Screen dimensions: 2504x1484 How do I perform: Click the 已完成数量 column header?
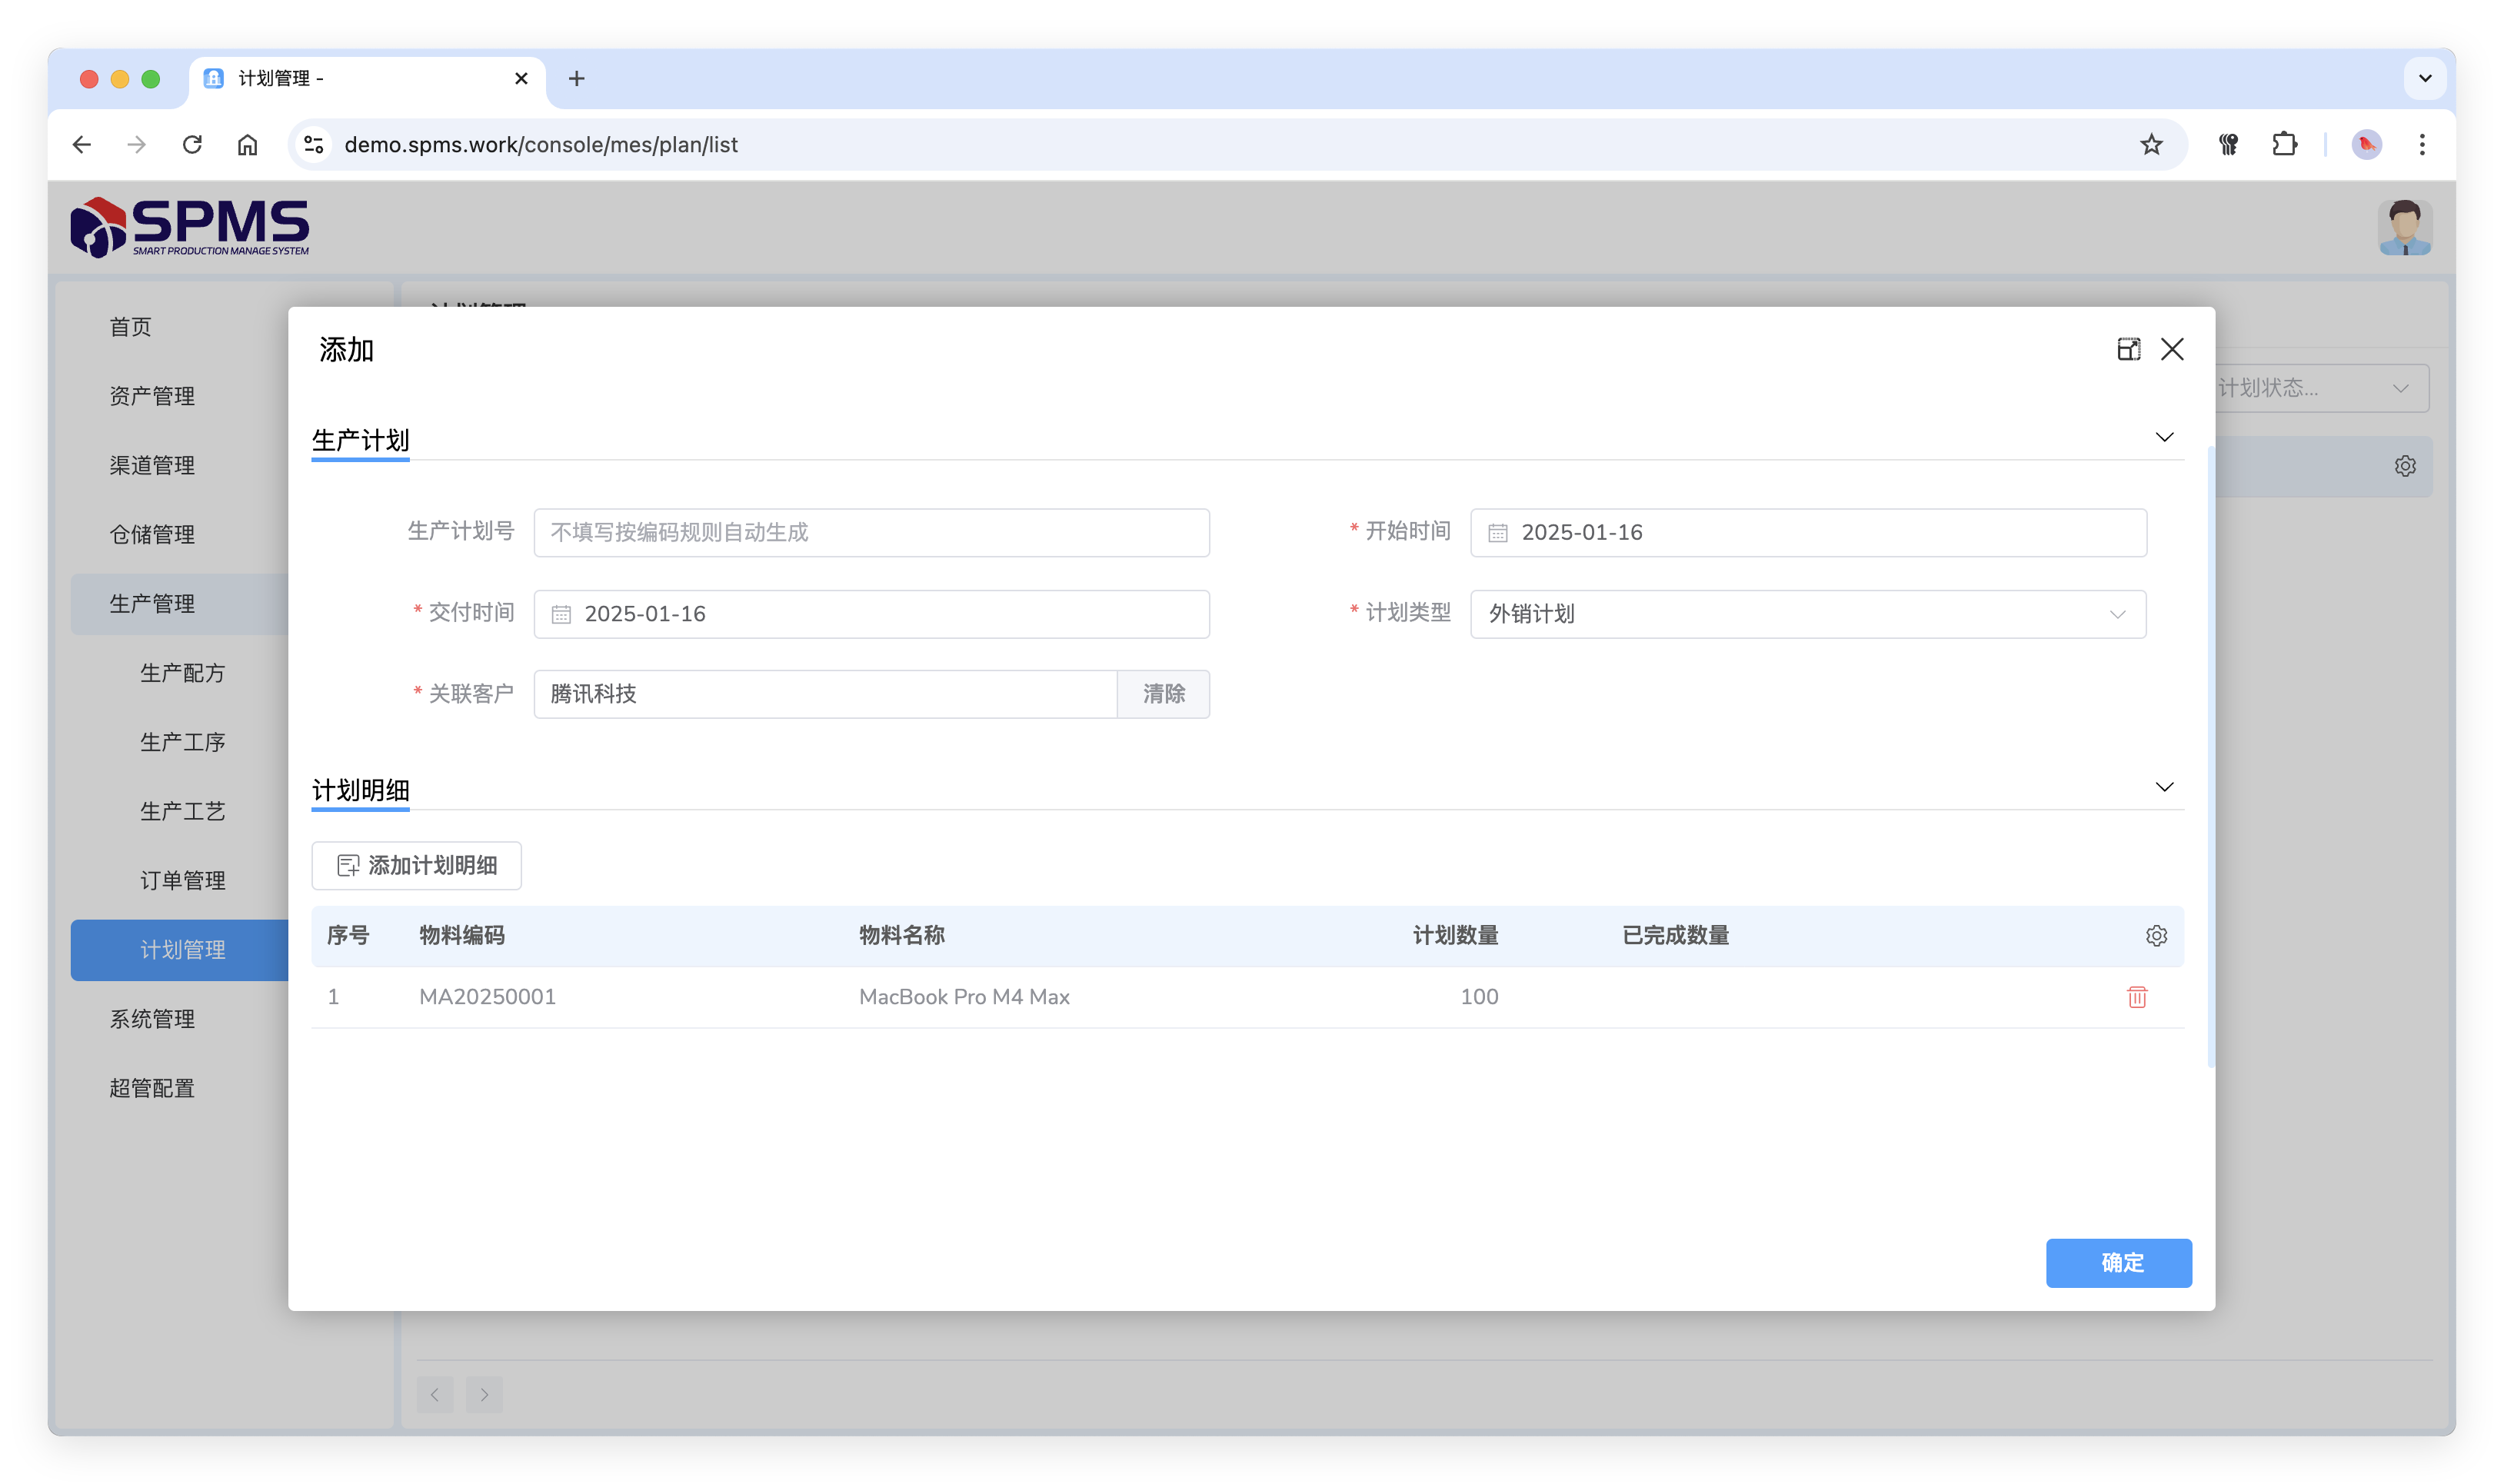(1675, 936)
